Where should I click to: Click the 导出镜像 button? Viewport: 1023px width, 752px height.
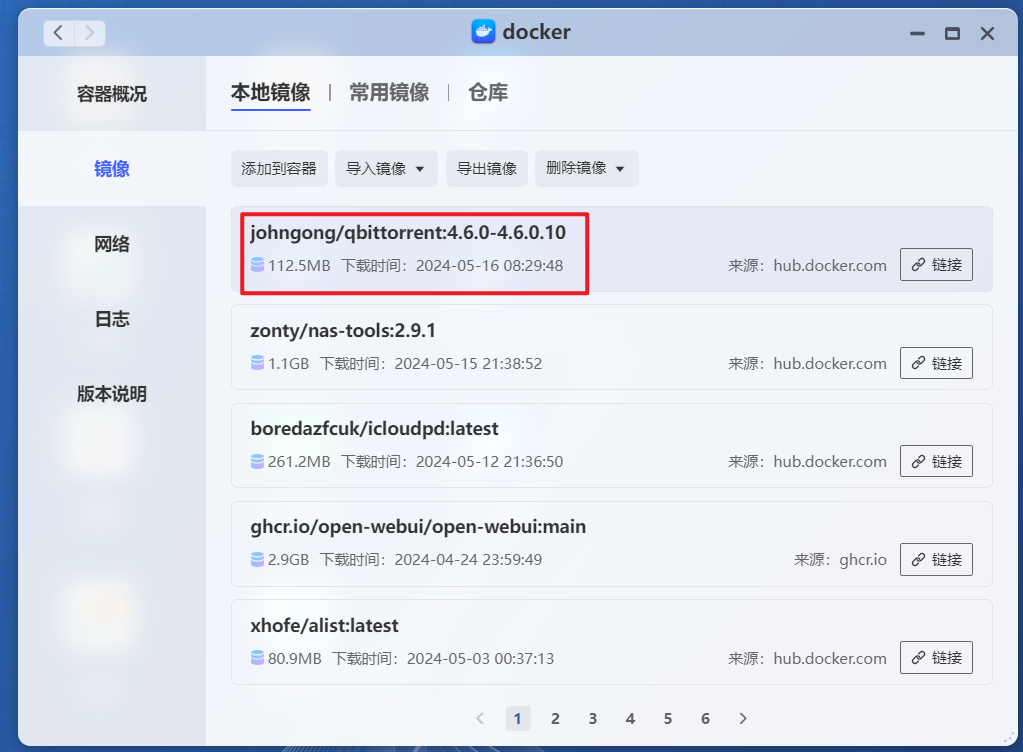487,168
